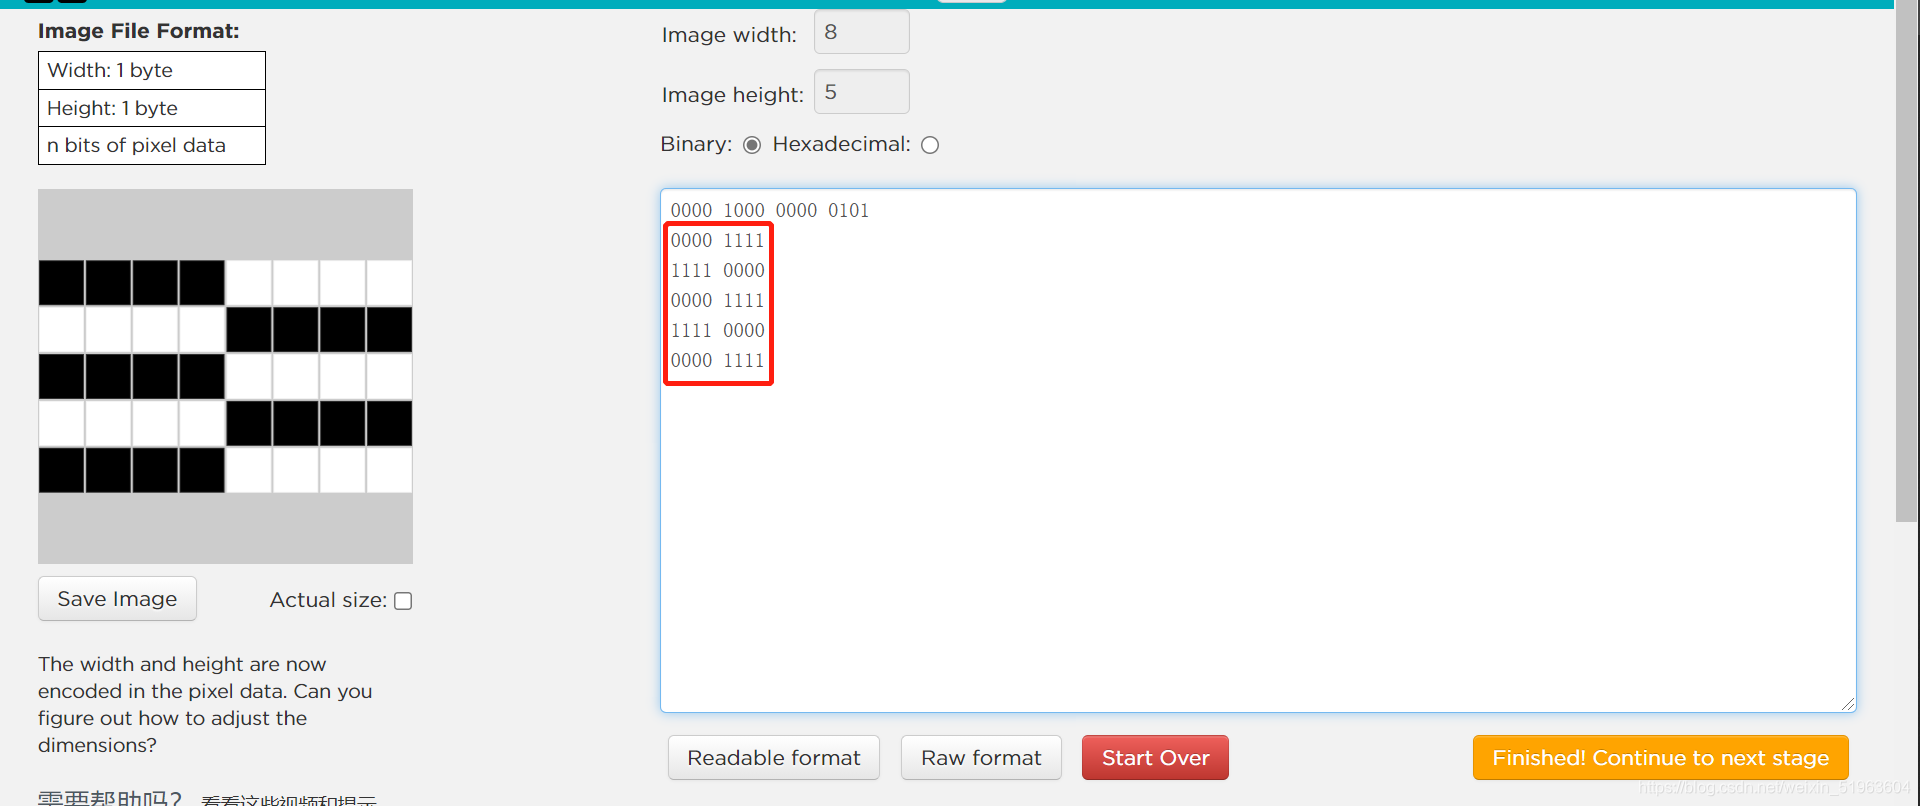1920x806 pixels.
Task: Click the 'Height: 1 byte' format row
Action: [152, 108]
